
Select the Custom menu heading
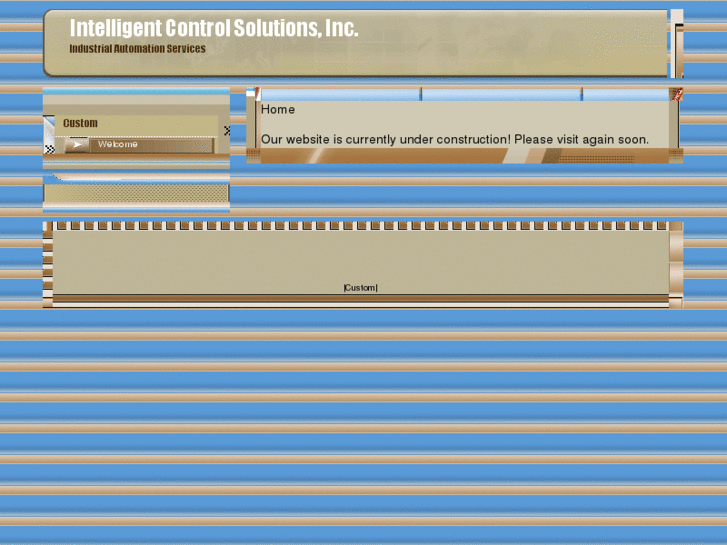80,123
